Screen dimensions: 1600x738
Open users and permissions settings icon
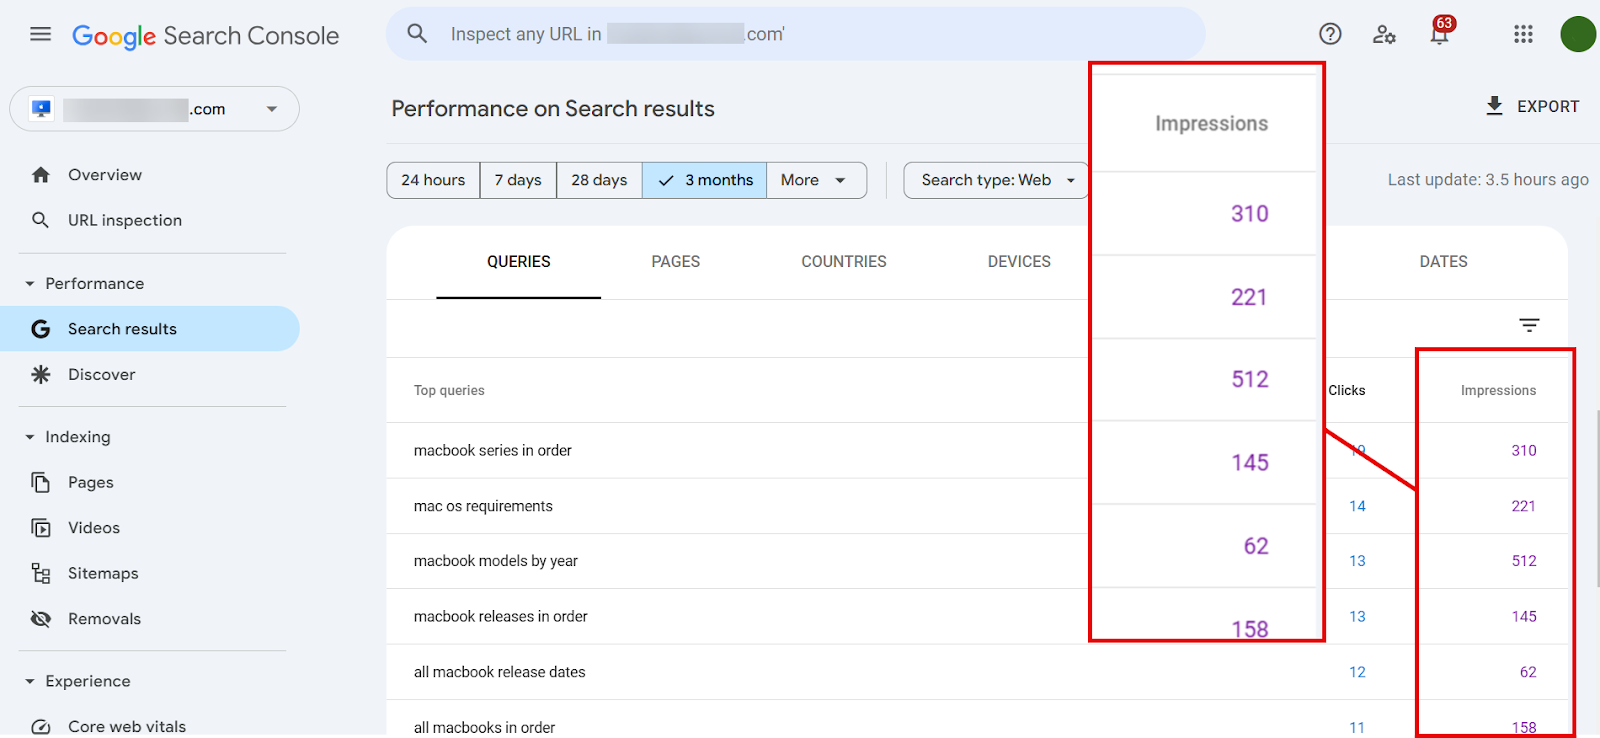pyautogui.click(x=1384, y=34)
